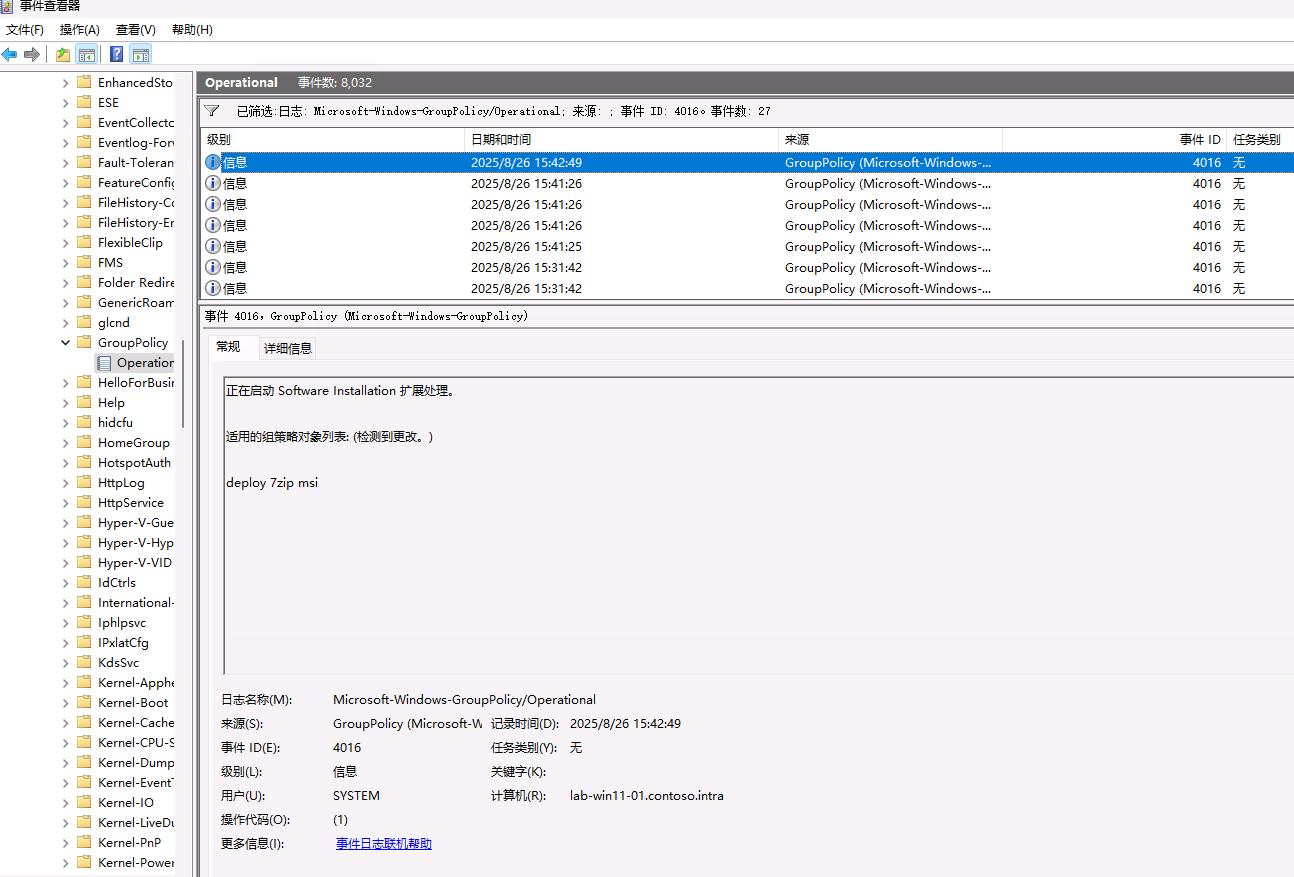Click the folder icon beside FlexibleClip
Image resolution: width=1294 pixels, height=877 pixels.
84,242
